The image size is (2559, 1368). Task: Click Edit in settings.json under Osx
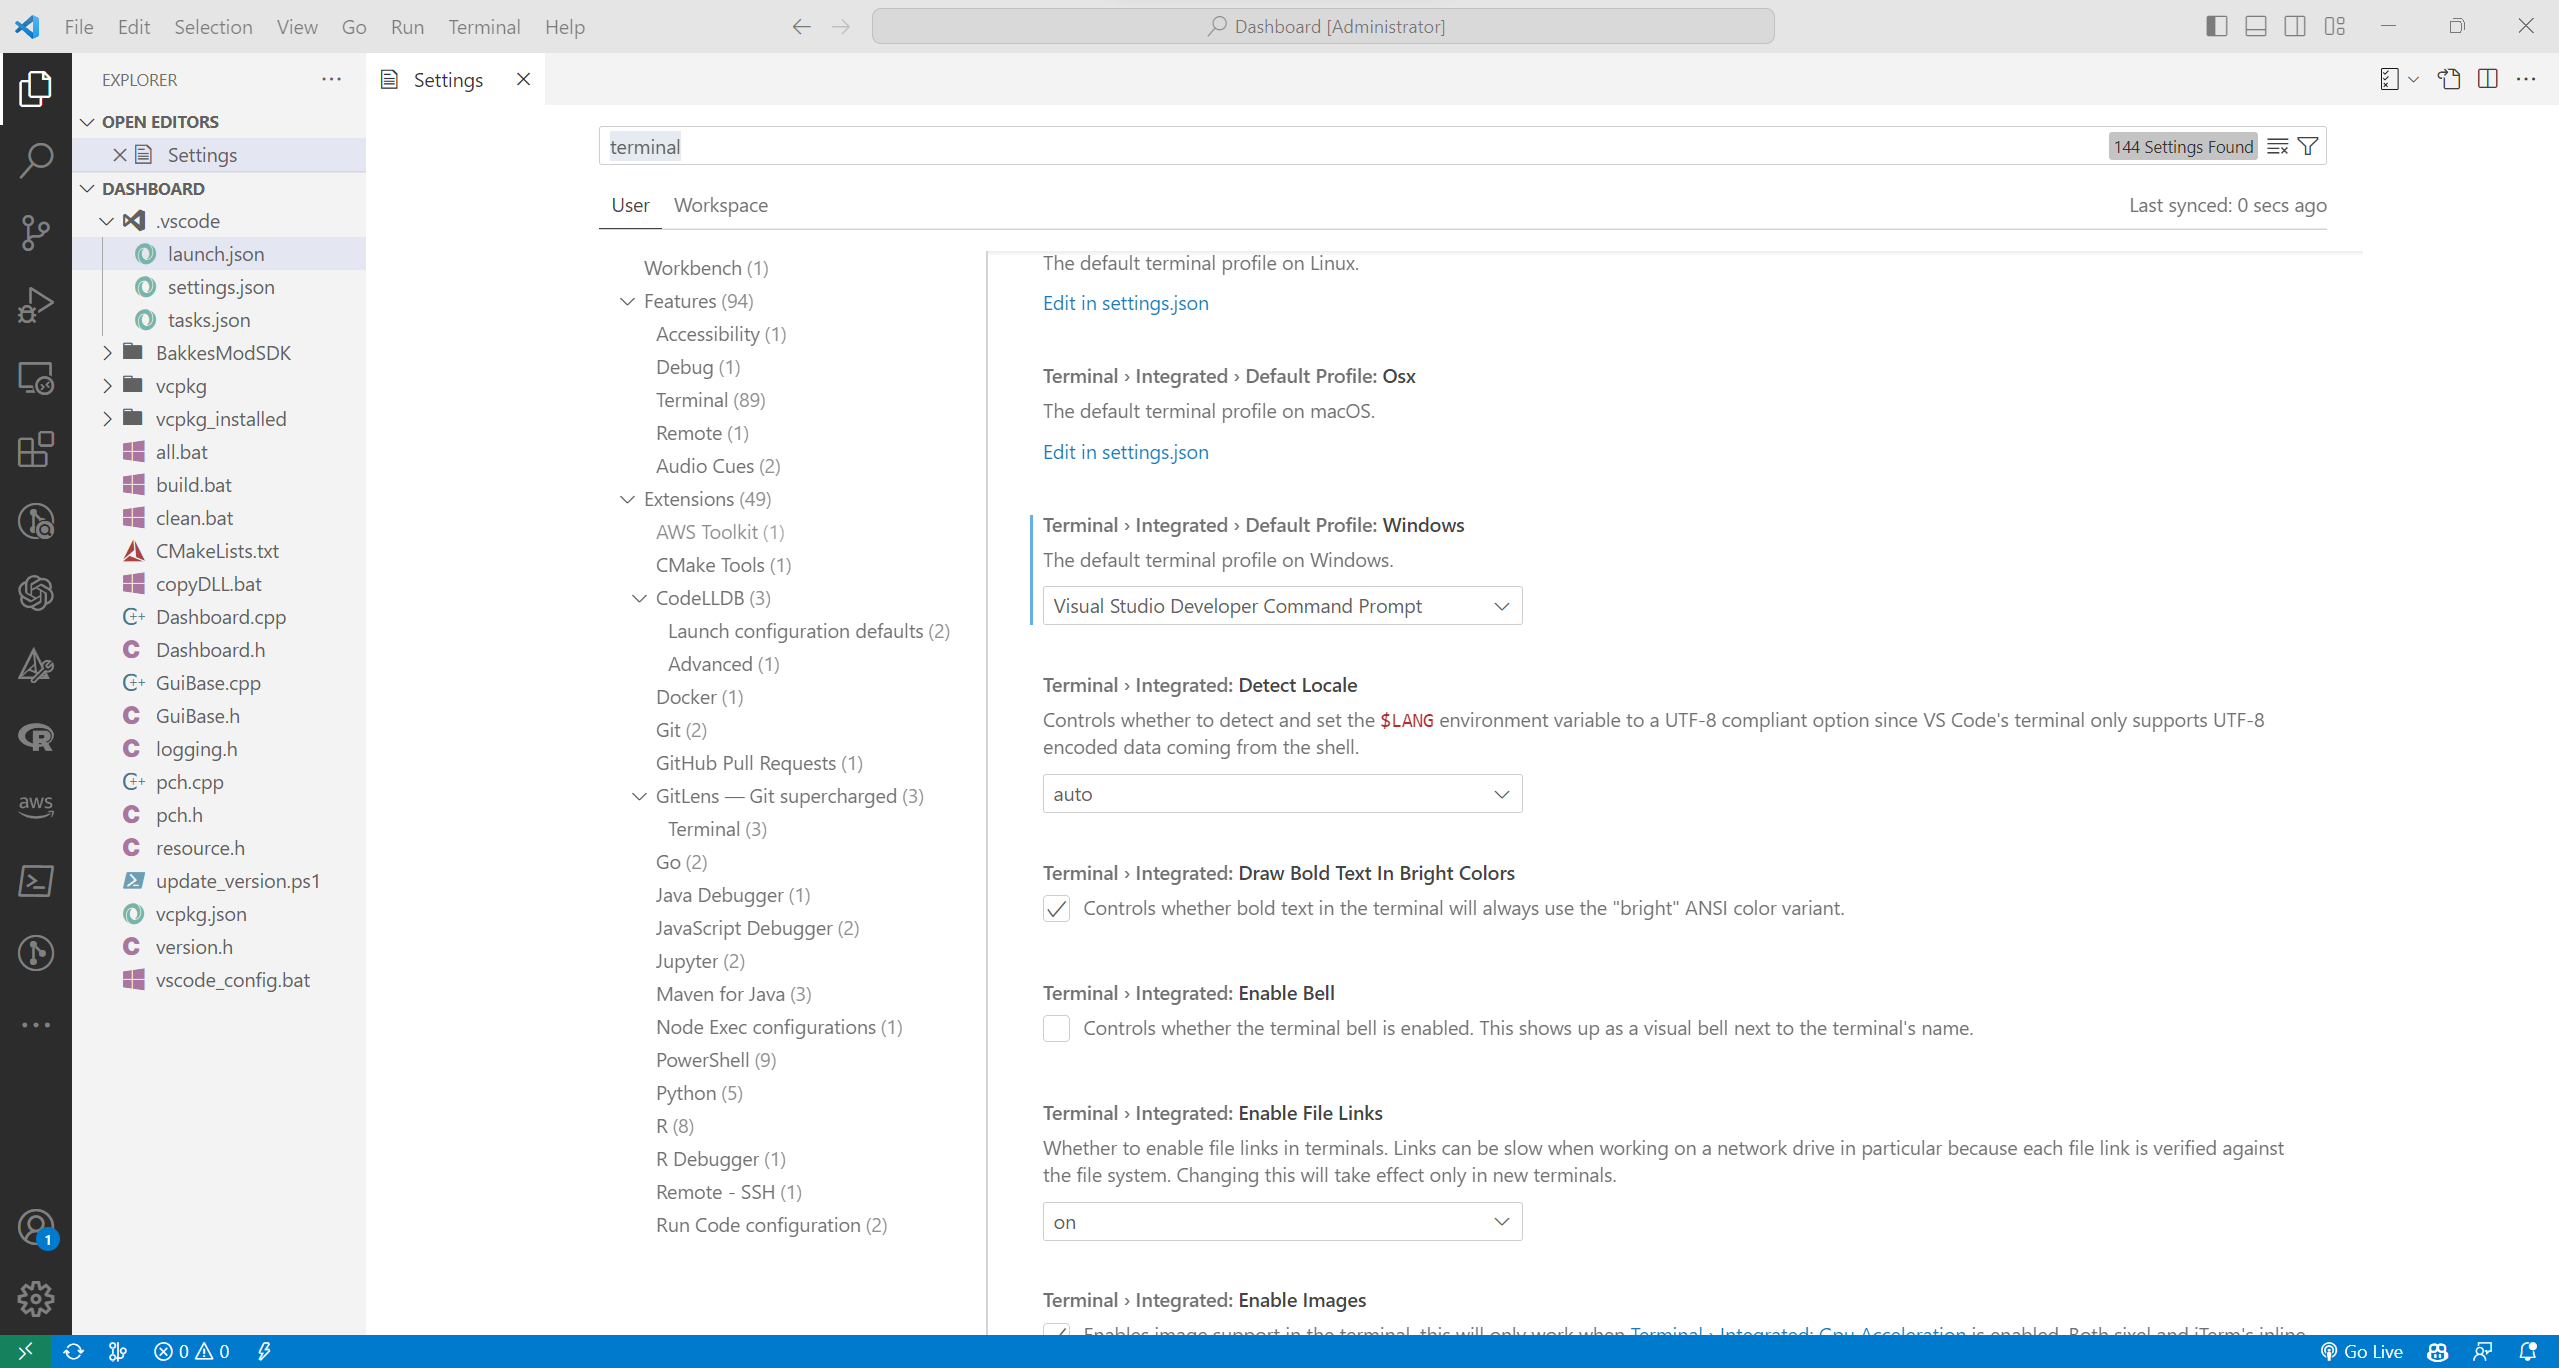1125,452
